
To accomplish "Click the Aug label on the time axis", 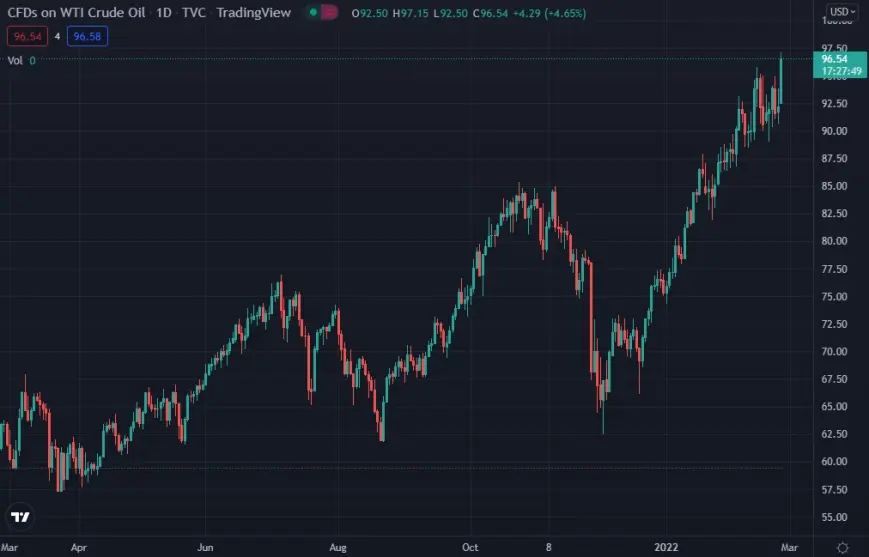I will (x=338, y=548).
